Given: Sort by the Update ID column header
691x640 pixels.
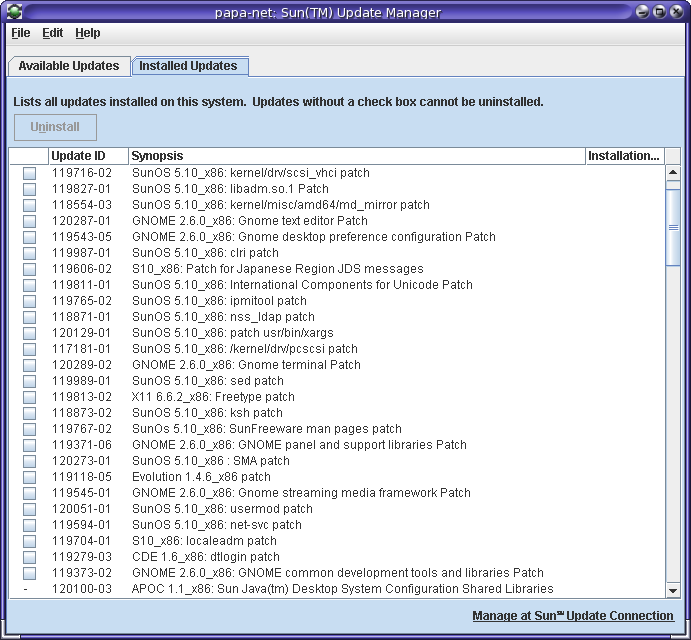Looking at the screenshot, I should [88, 156].
